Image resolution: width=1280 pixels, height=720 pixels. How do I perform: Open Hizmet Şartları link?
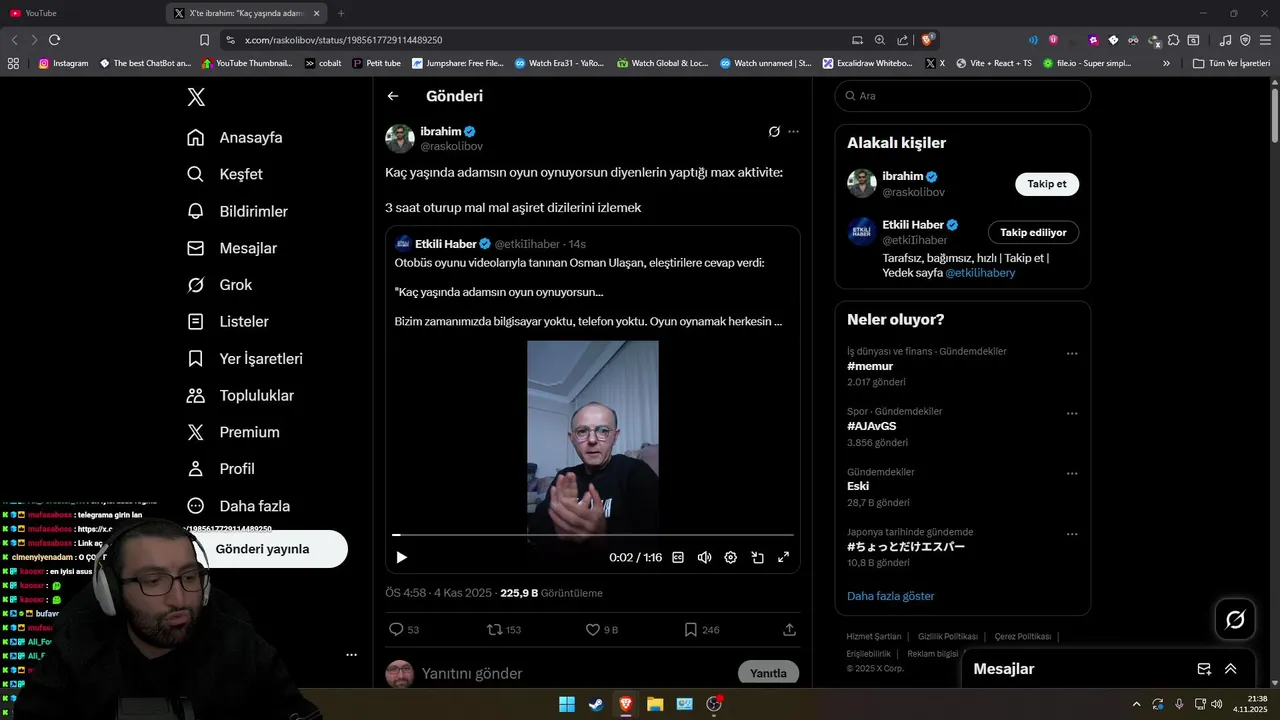pos(873,637)
